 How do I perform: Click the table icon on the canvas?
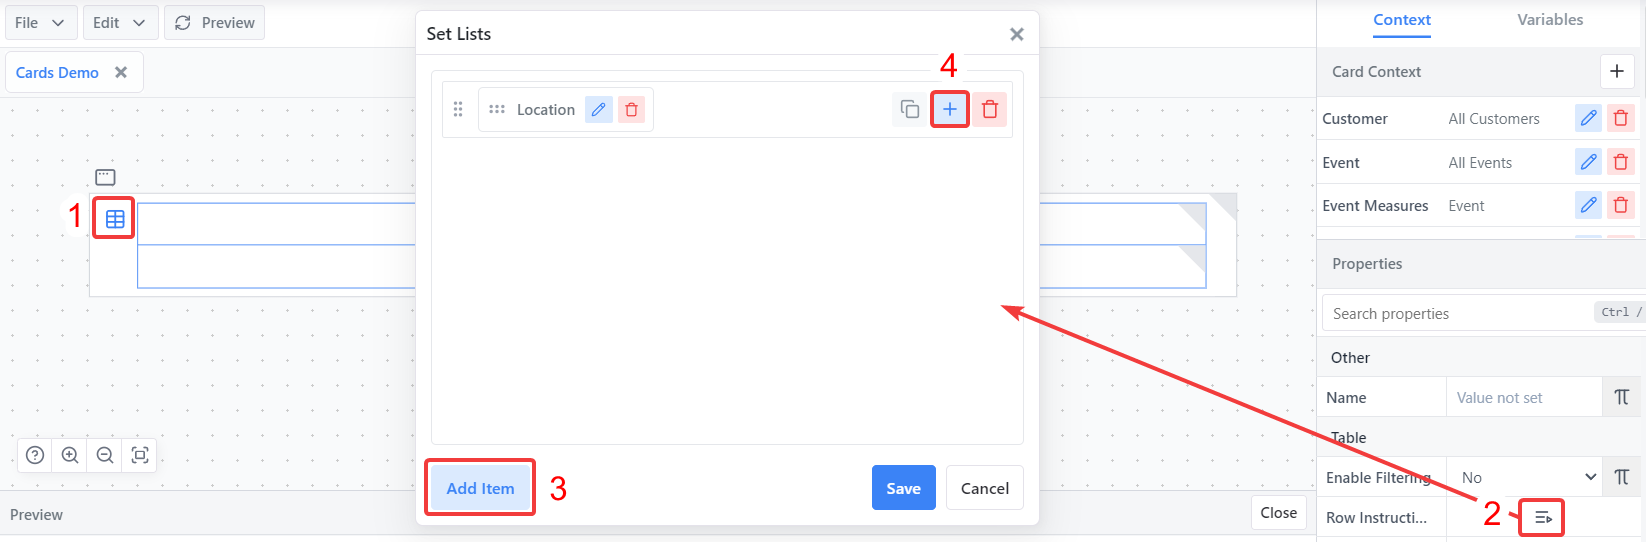tap(115, 218)
